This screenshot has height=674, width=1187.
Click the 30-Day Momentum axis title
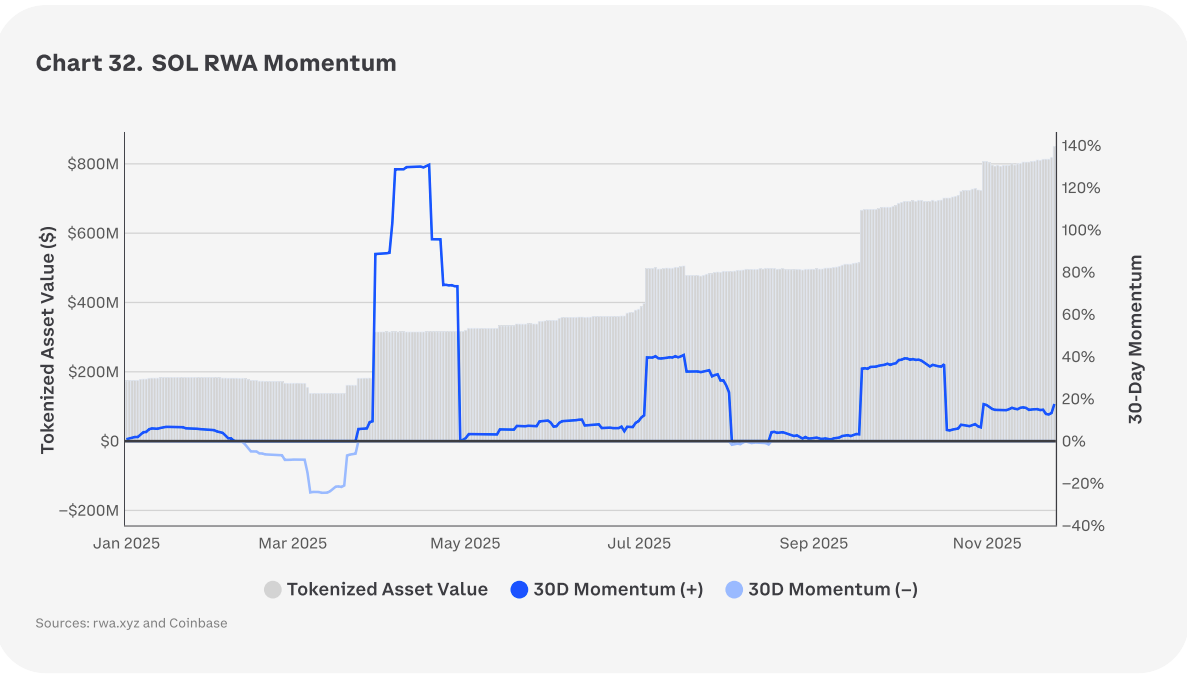(1136, 339)
